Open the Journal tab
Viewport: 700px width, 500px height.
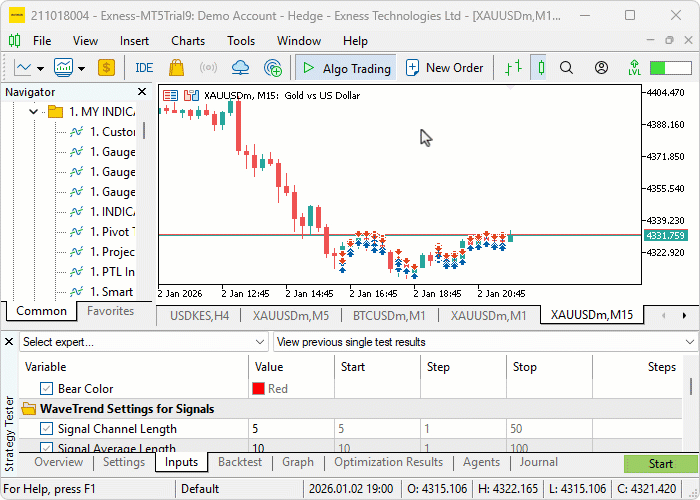coord(538,462)
